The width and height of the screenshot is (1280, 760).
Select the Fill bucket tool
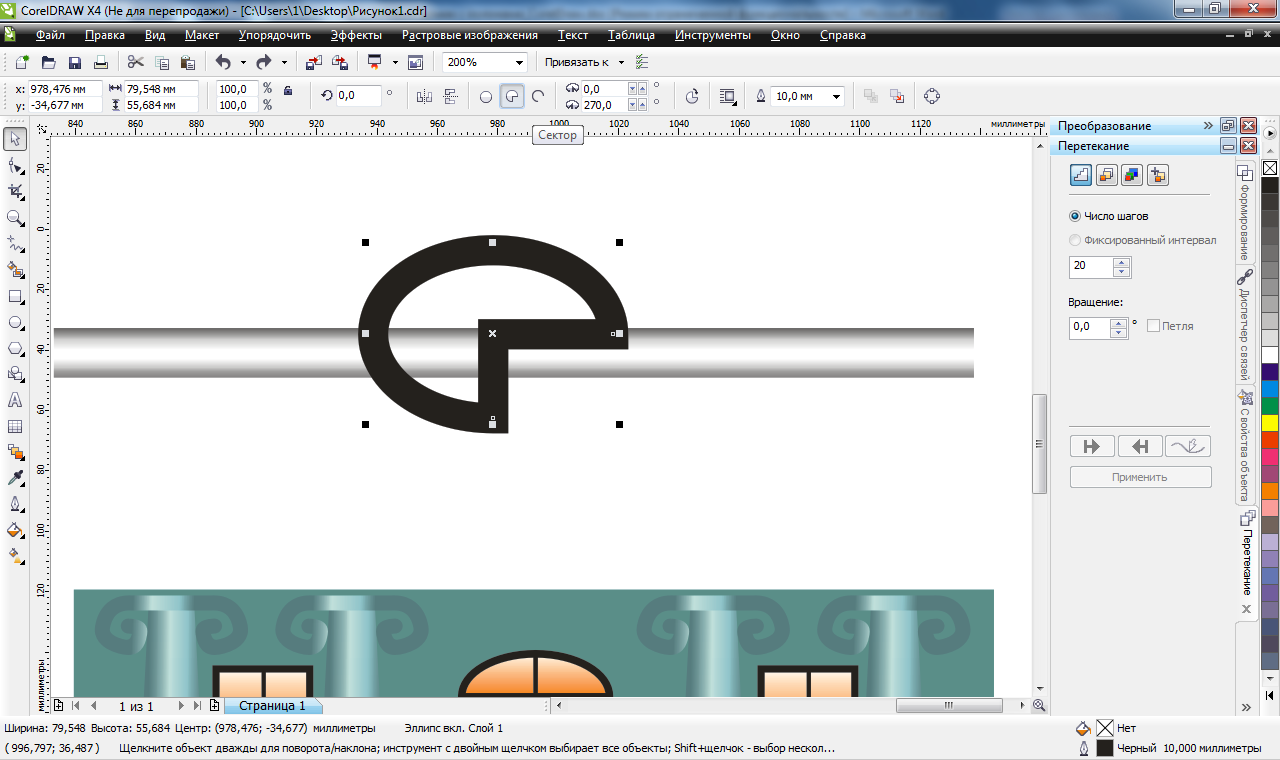coord(15,531)
